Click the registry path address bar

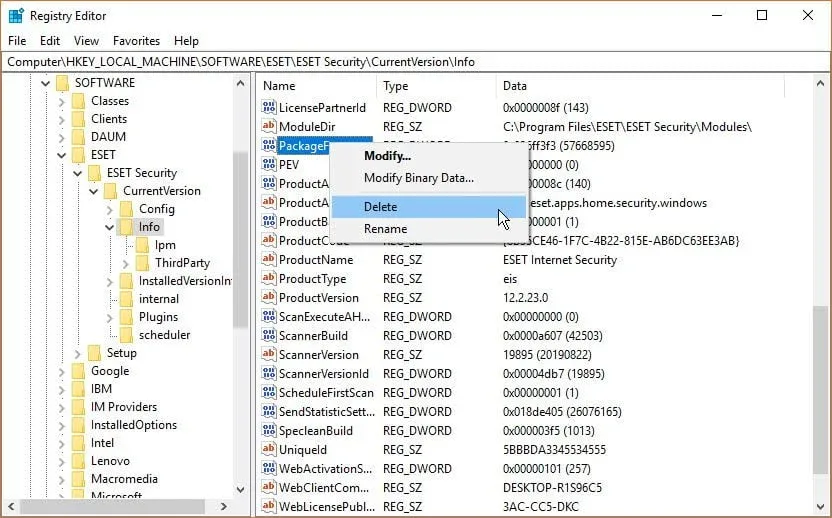[x=416, y=62]
